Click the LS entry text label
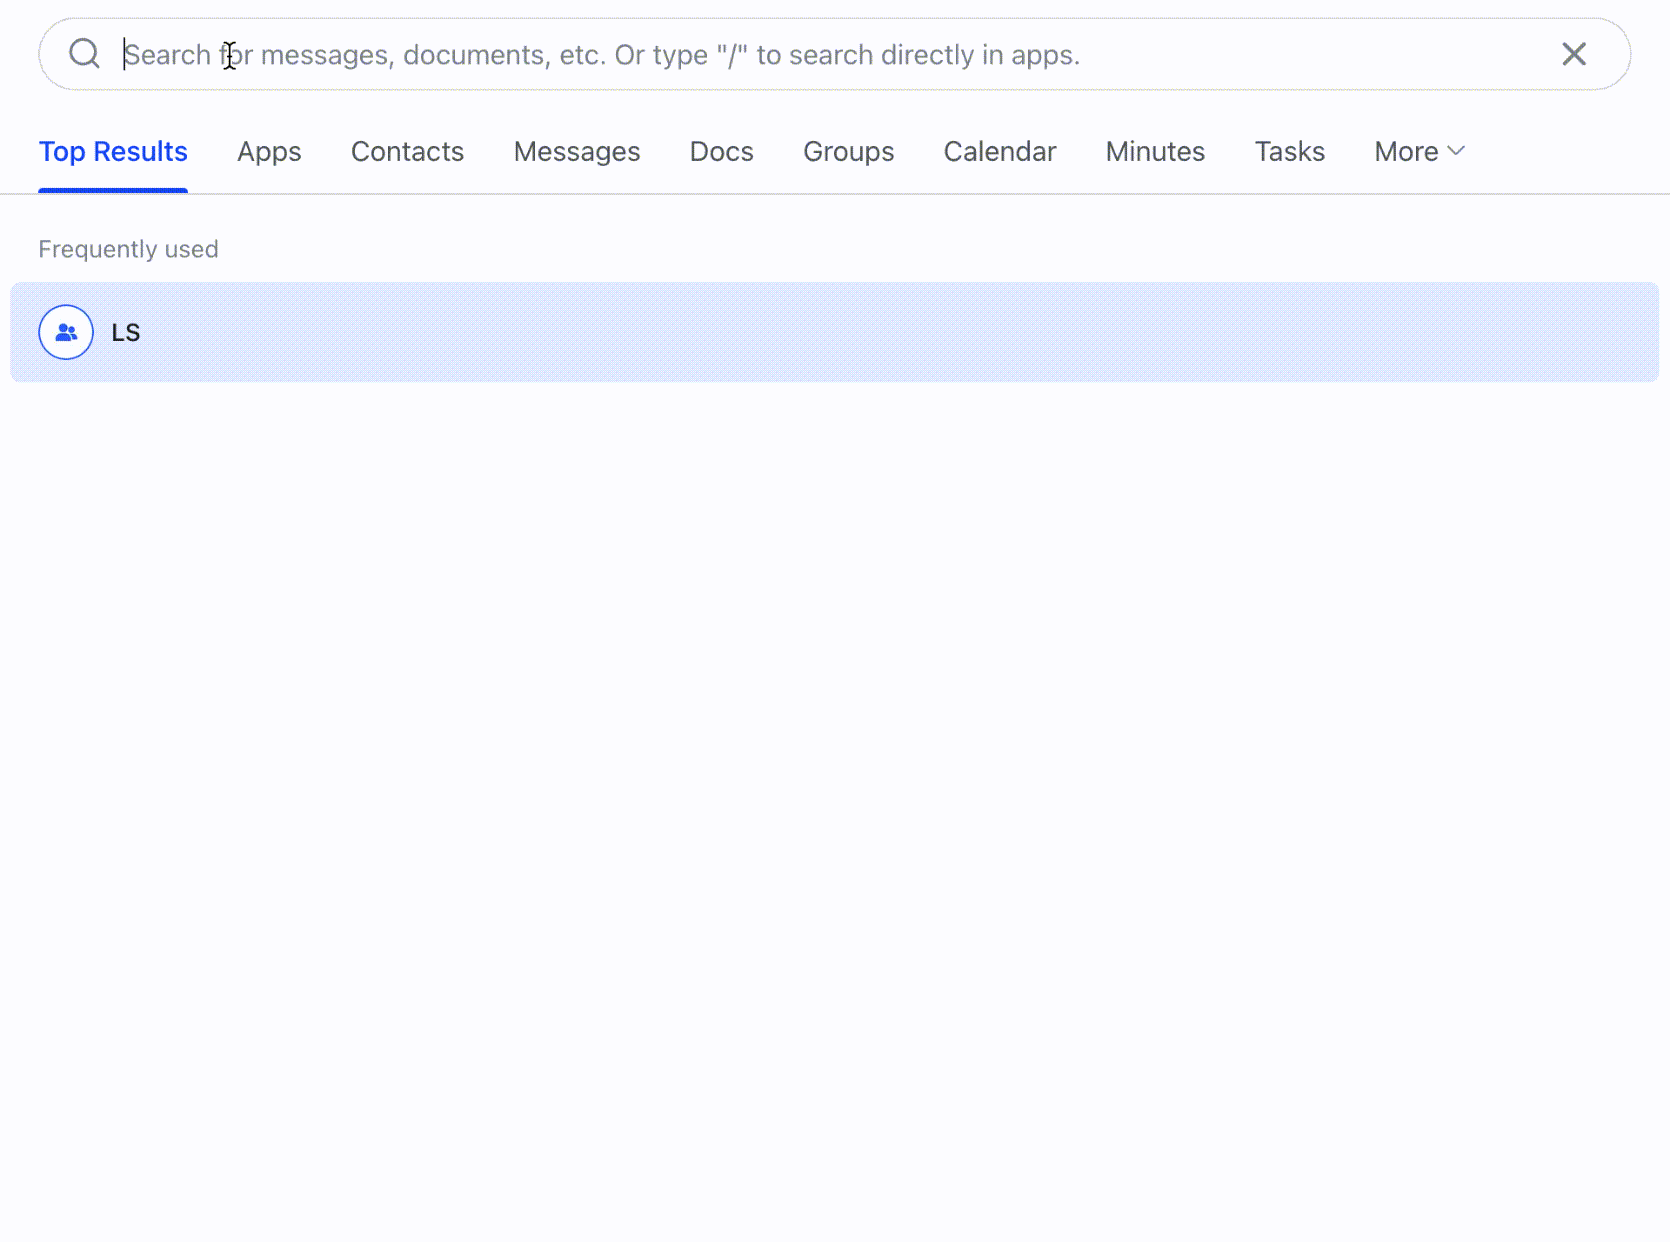The image size is (1670, 1242). click(x=126, y=331)
